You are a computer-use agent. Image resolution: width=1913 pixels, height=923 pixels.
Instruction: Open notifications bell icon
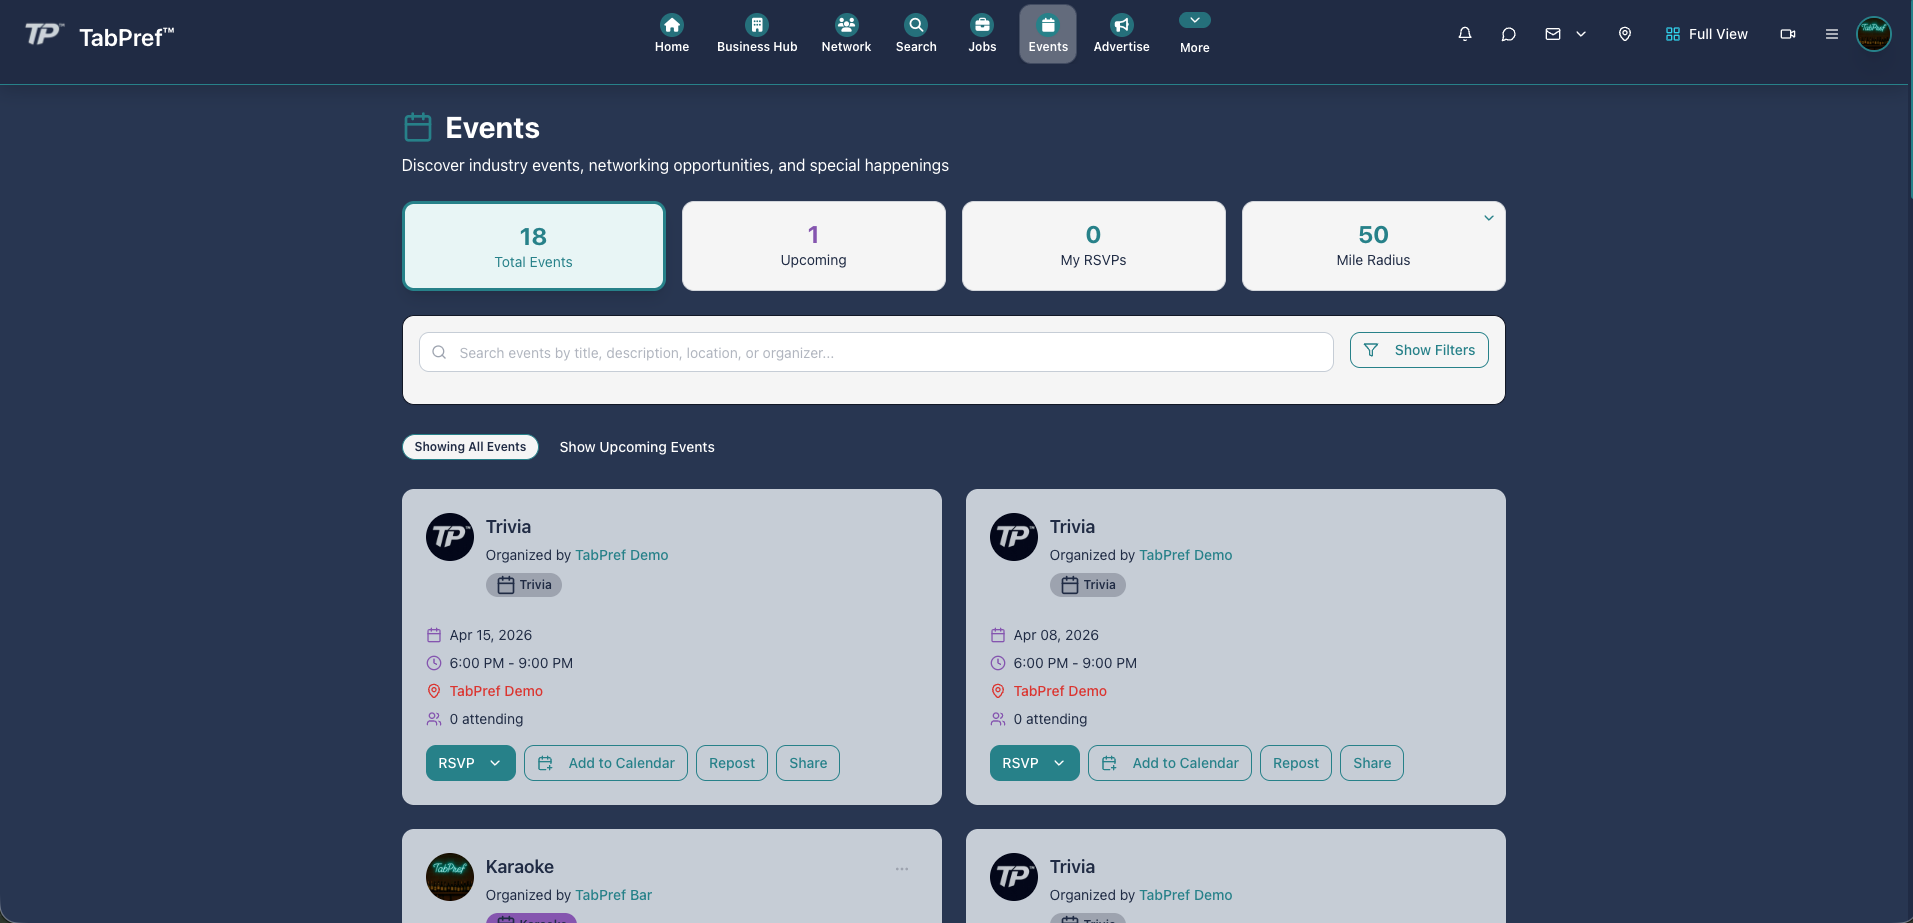1465,34
